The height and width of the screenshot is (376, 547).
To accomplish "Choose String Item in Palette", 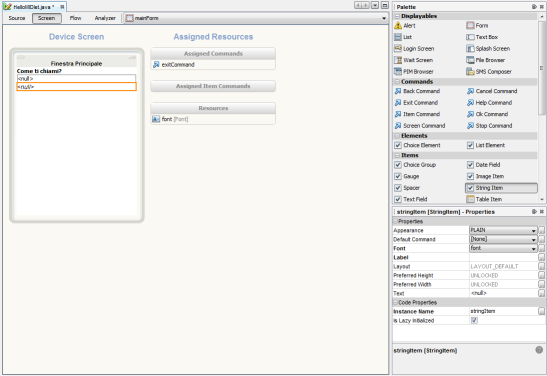I will click(x=501, y=188).
